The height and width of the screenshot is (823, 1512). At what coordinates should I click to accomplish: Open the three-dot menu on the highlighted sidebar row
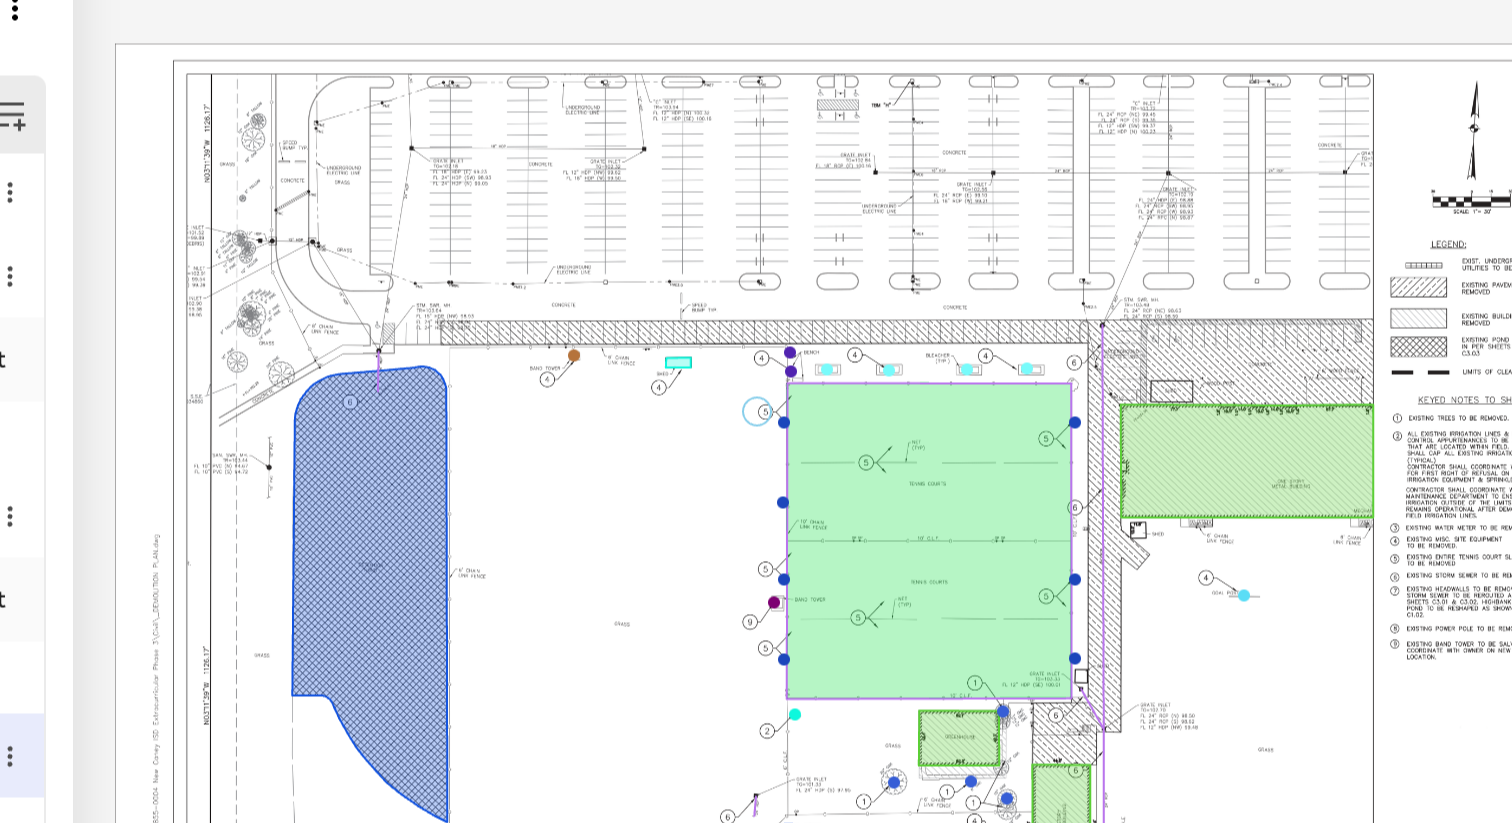pyautogui.click(x=10, y=755)
